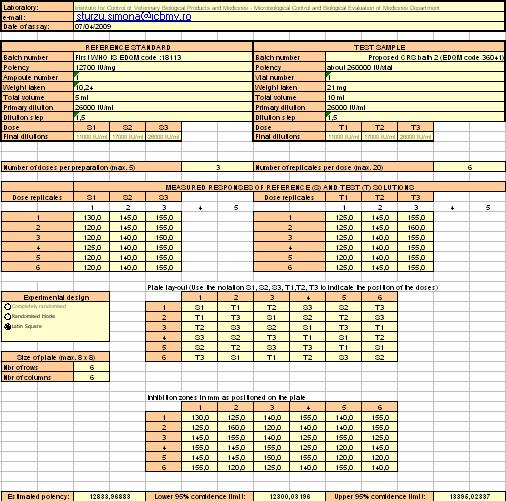Viewport: 506px width, 501px height.
Task: Click the Laboratory name field
Action: 289,7
